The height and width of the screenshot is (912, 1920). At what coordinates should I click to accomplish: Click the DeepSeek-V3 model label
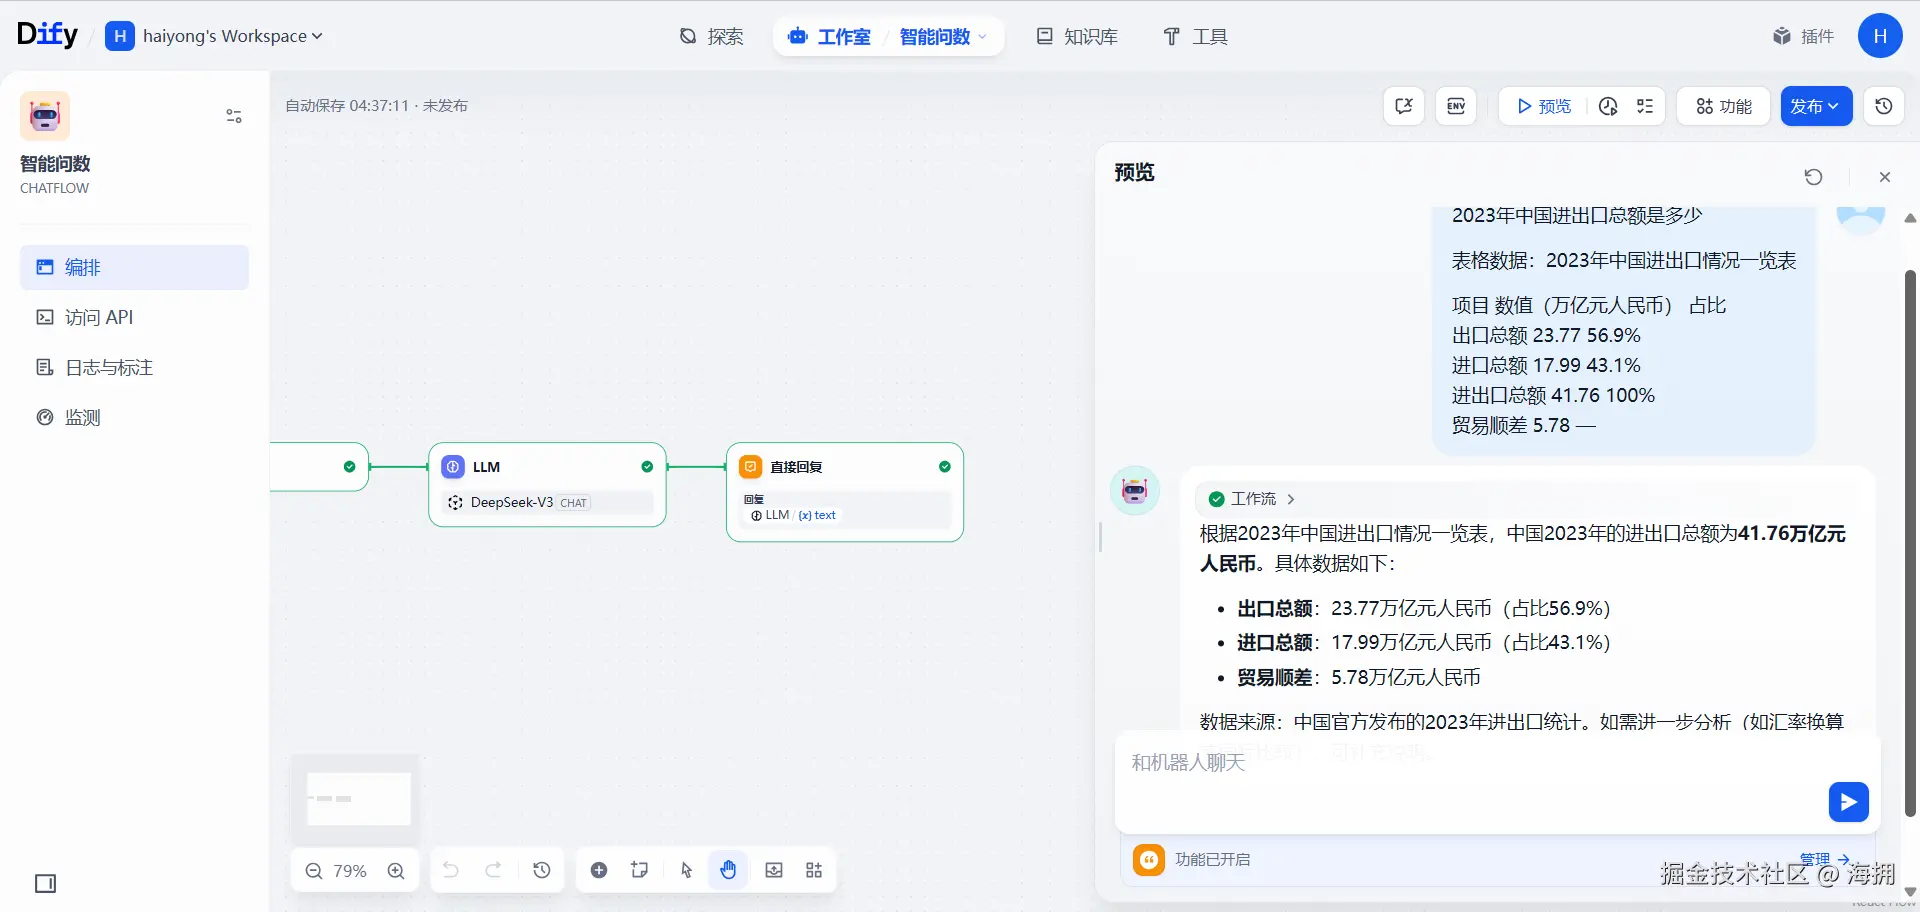pos(511,502)
